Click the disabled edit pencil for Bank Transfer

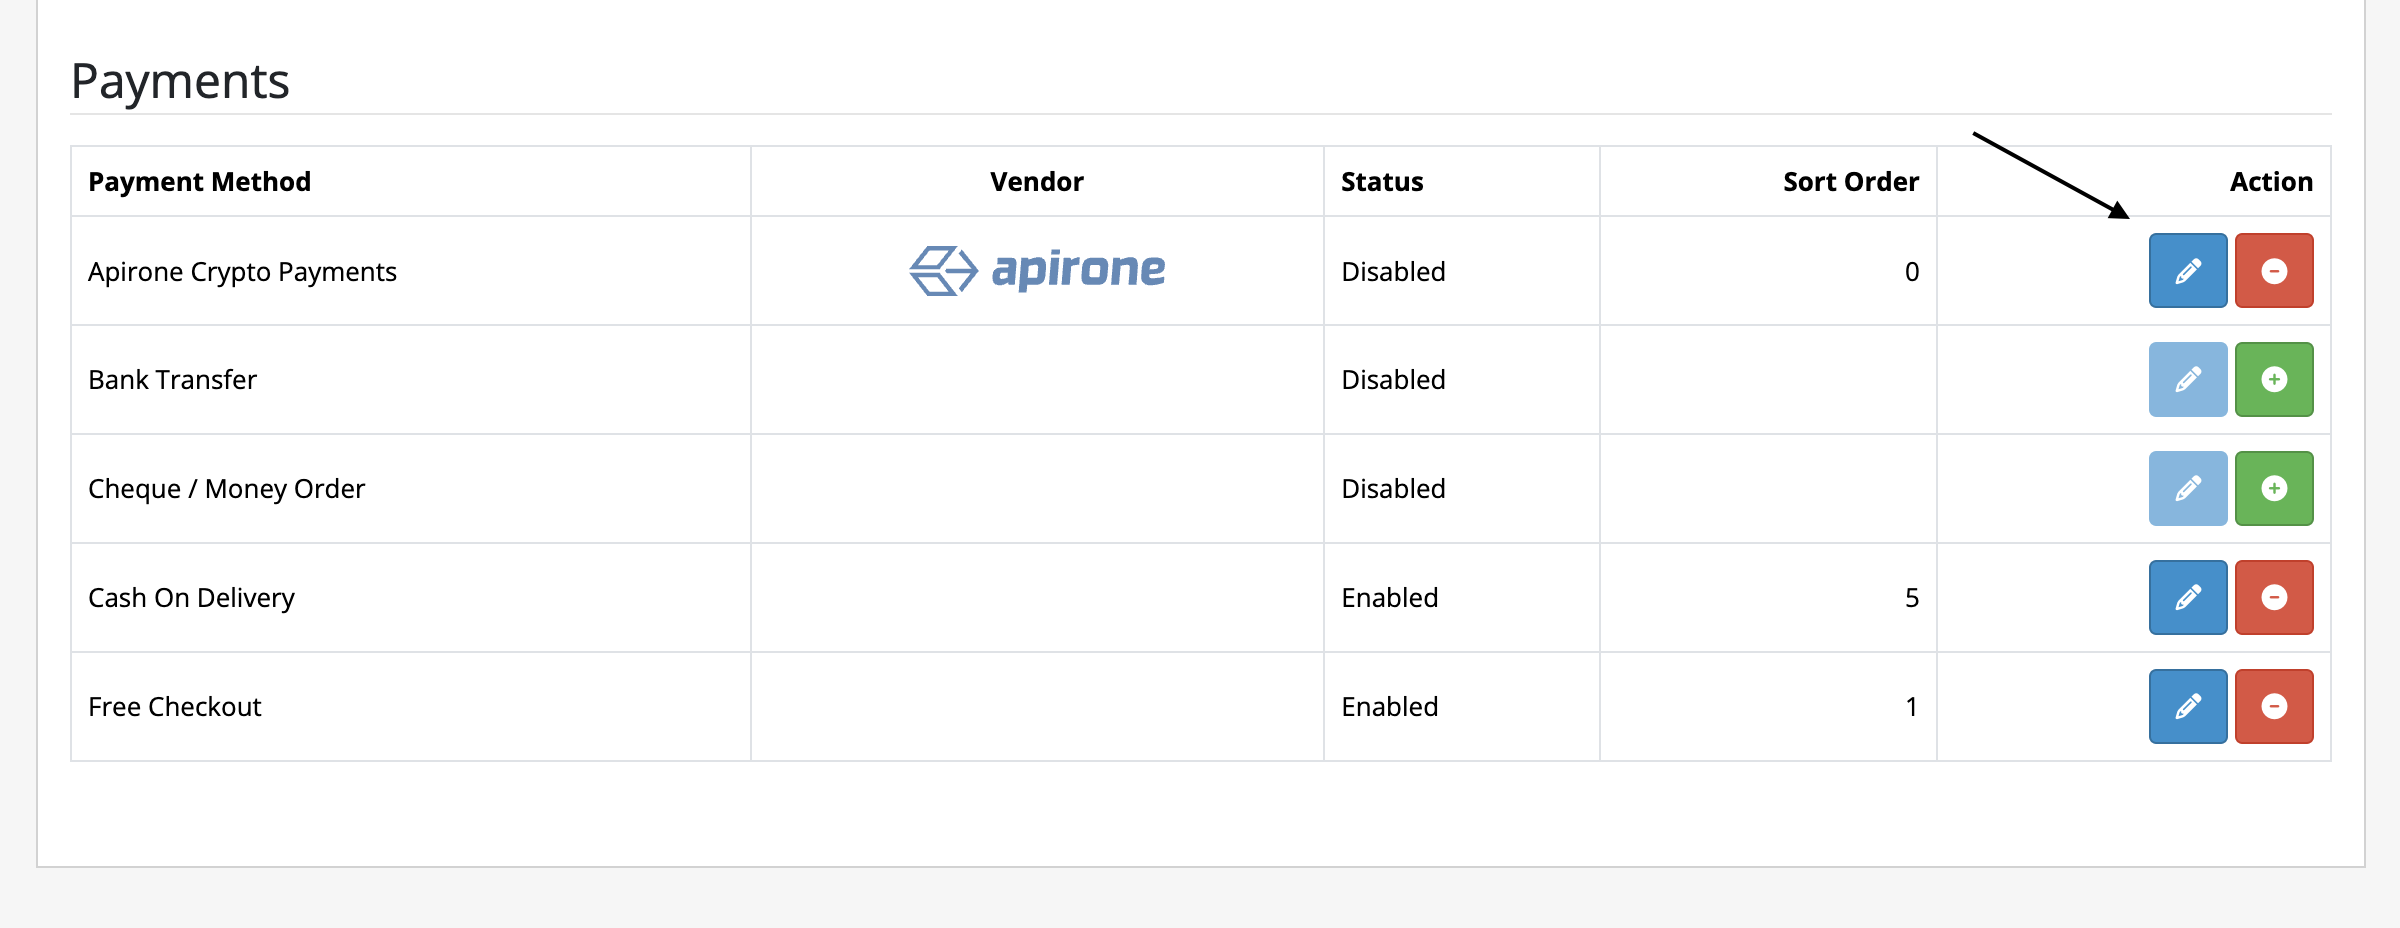pyautogui.click(x=2188, y=380)
